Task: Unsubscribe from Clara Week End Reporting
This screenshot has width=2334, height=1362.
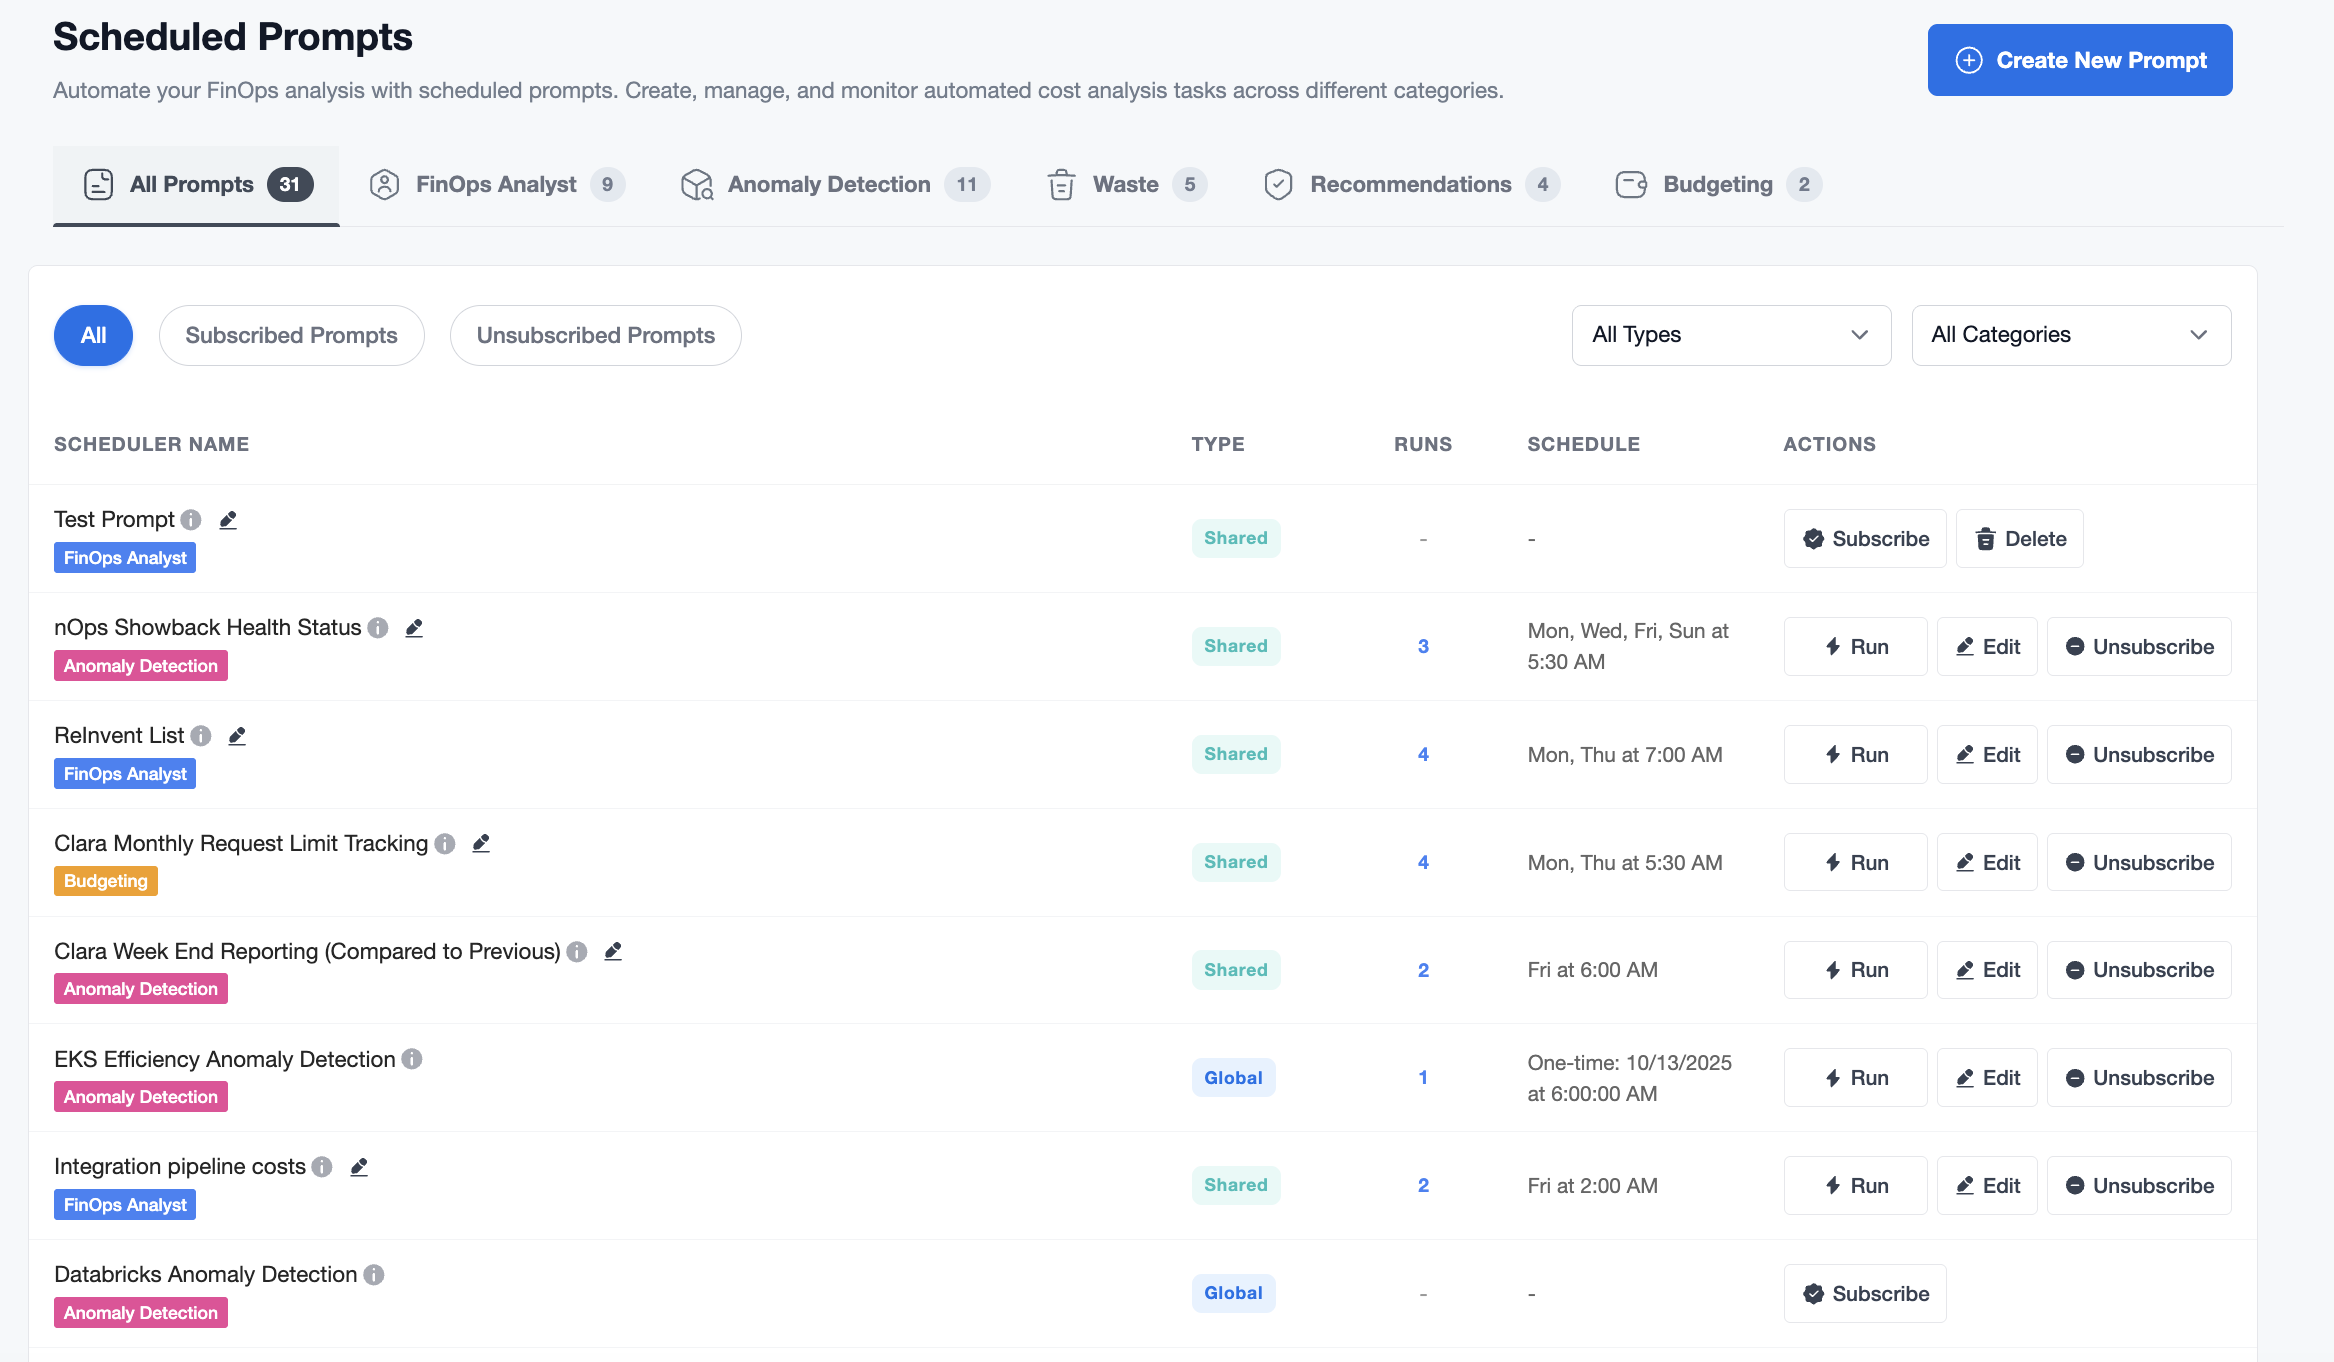Action: point(2138,970)
